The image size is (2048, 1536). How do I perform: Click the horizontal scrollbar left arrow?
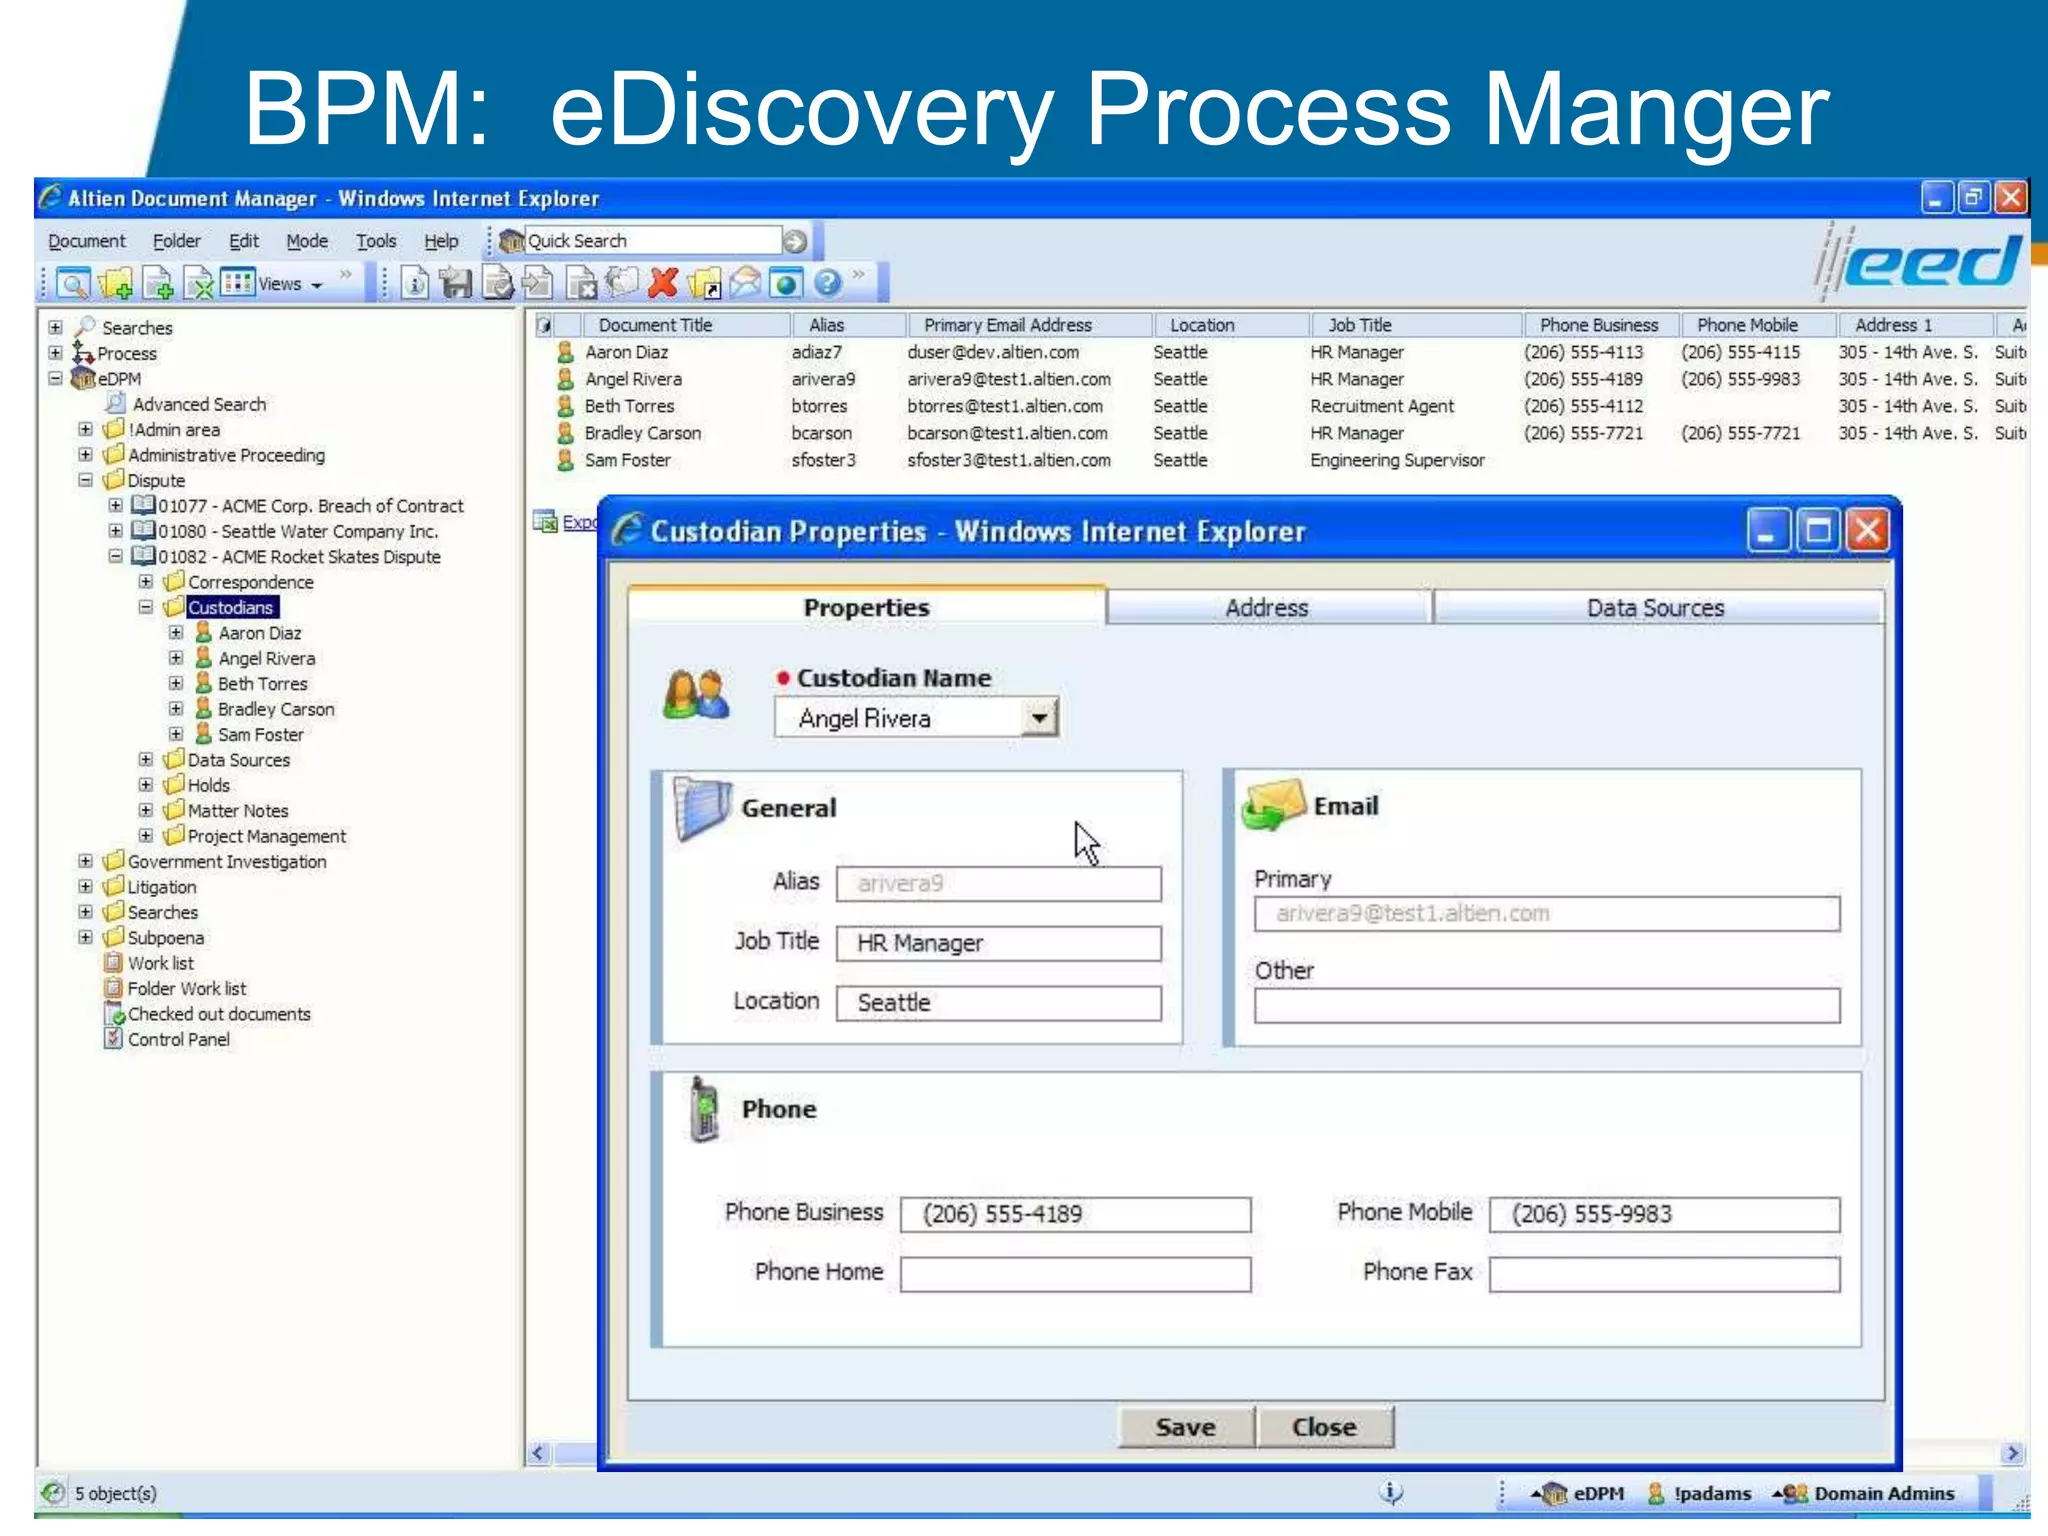pos(539,1453)
